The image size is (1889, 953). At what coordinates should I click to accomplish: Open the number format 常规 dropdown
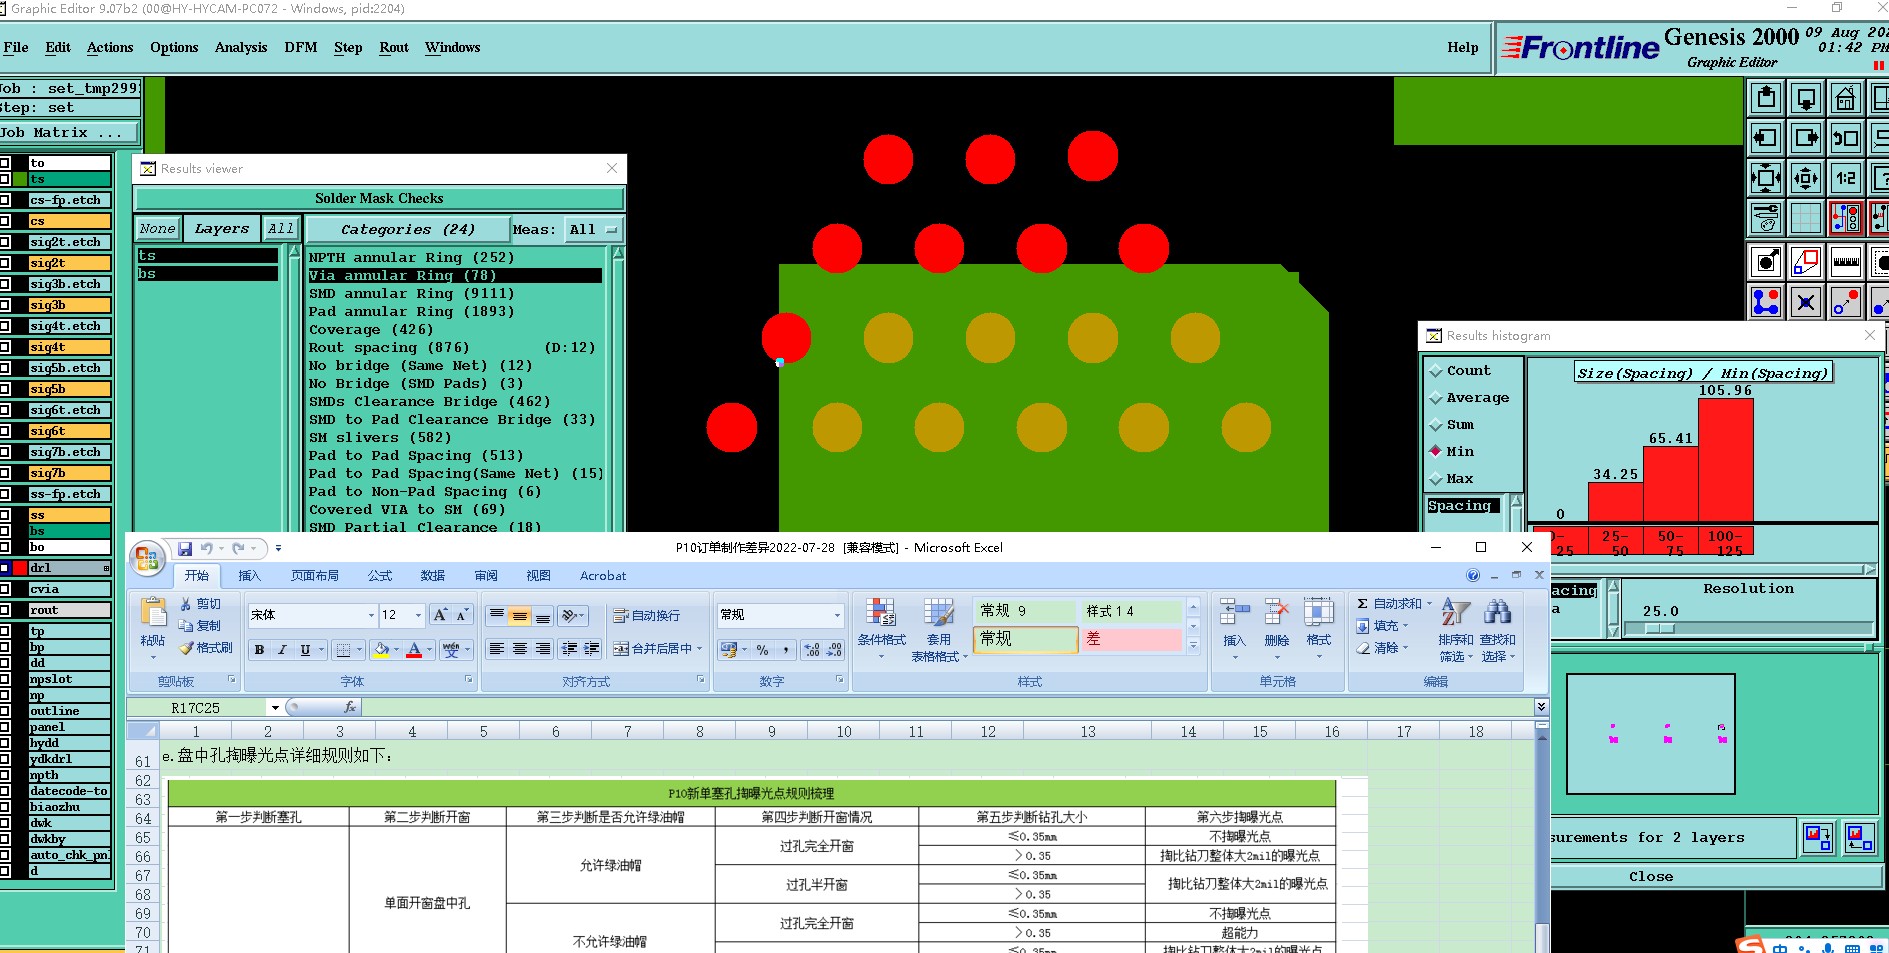[837, 615]
